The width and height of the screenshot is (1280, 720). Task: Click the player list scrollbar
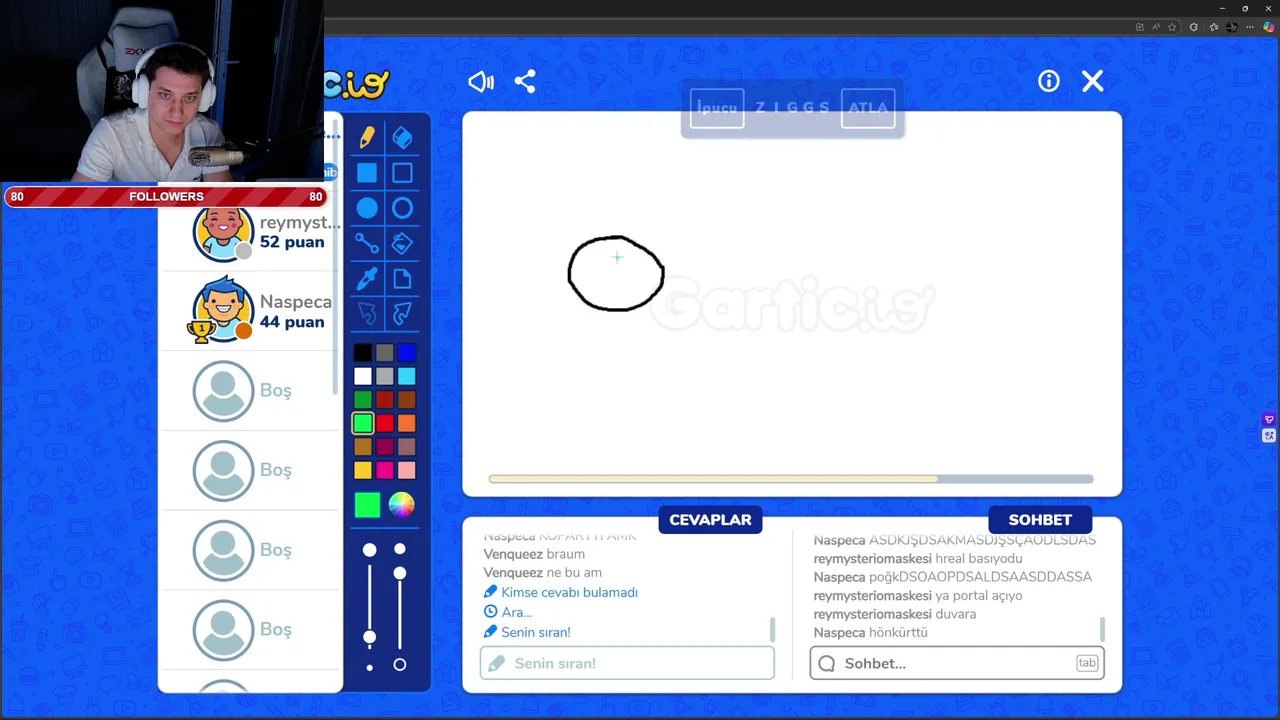pos(336,260)
